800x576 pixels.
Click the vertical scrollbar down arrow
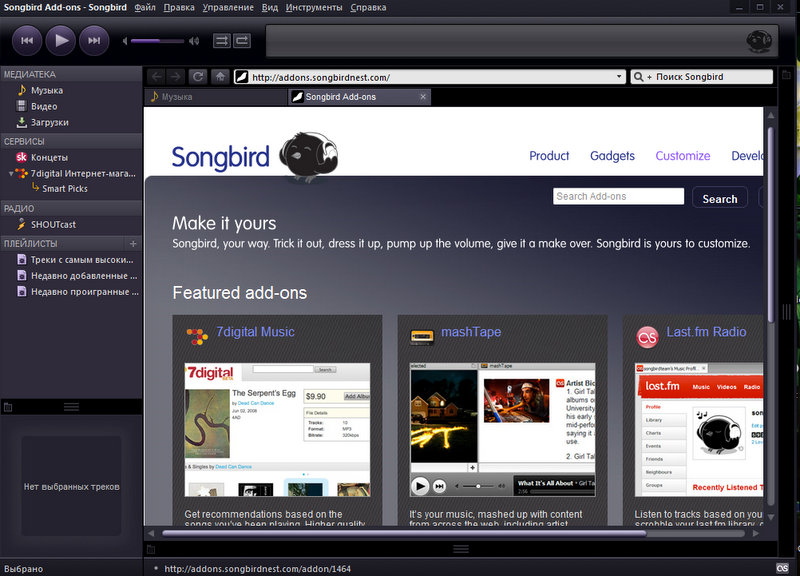tap(771, 517)
